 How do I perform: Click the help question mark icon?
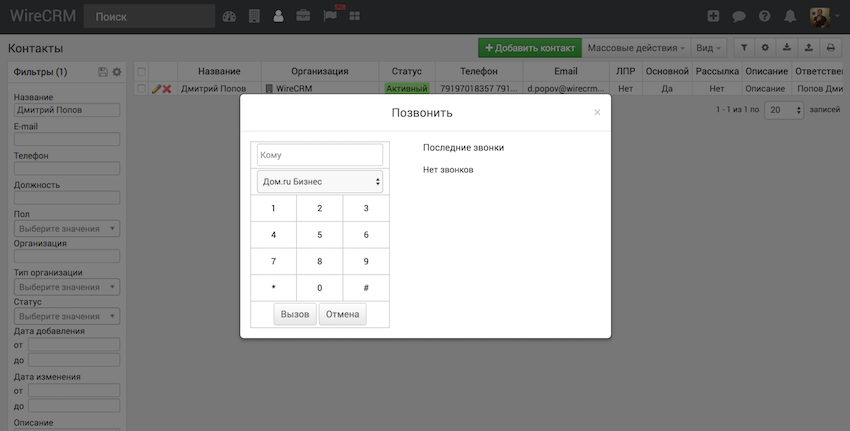click(765, 16)
